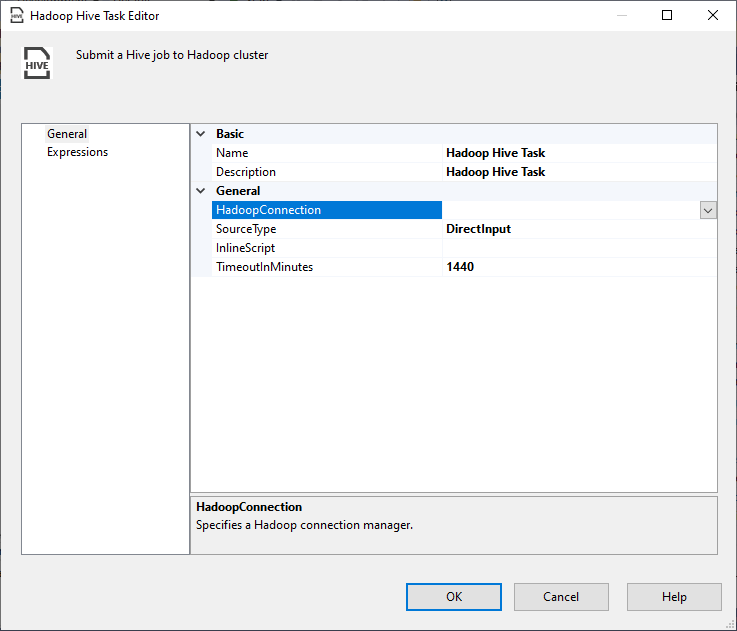
Task: Select the InlineScript property label
Action: coord(245,248)
